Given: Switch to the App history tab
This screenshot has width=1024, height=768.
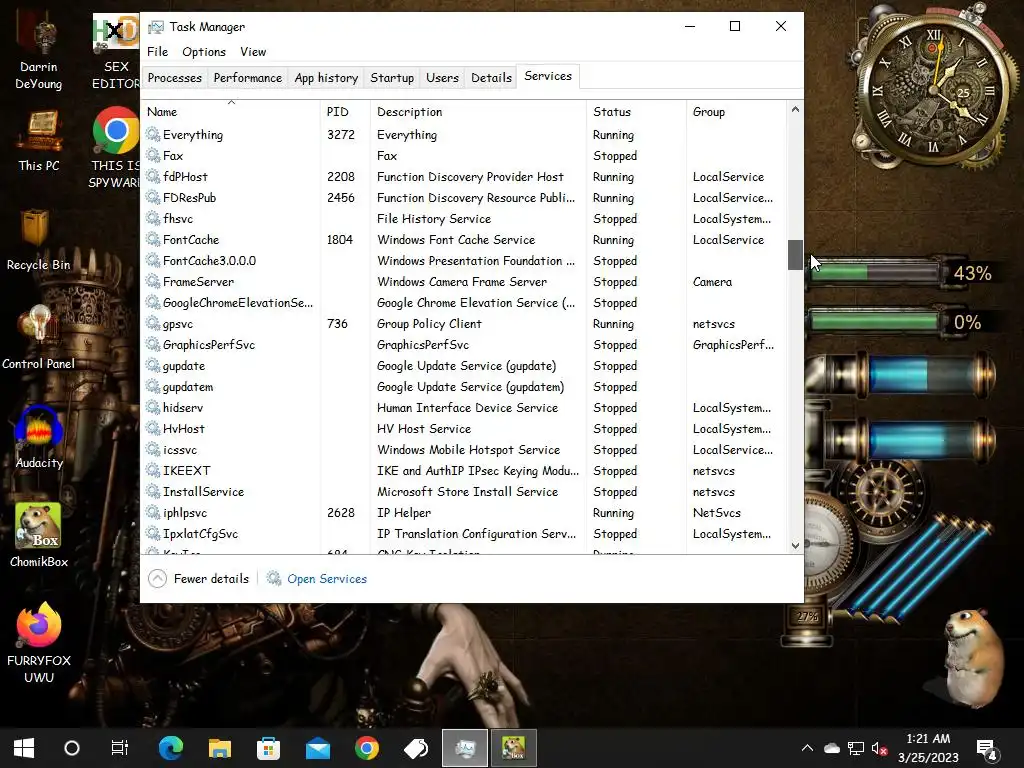Looking at the screenshot, I should coord(326,78).
